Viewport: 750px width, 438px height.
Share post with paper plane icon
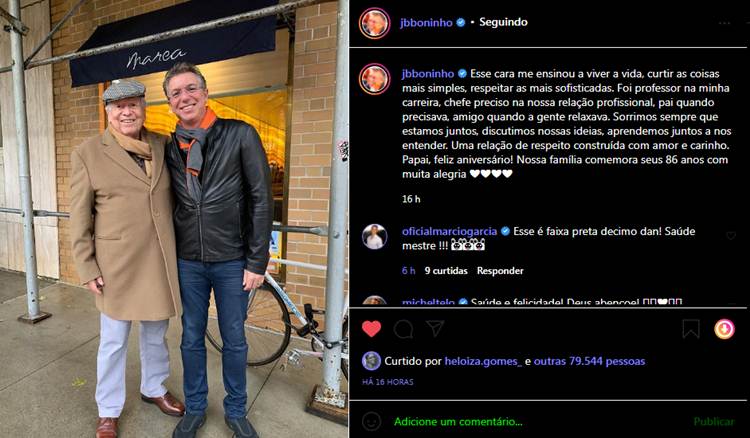[435, 328]
